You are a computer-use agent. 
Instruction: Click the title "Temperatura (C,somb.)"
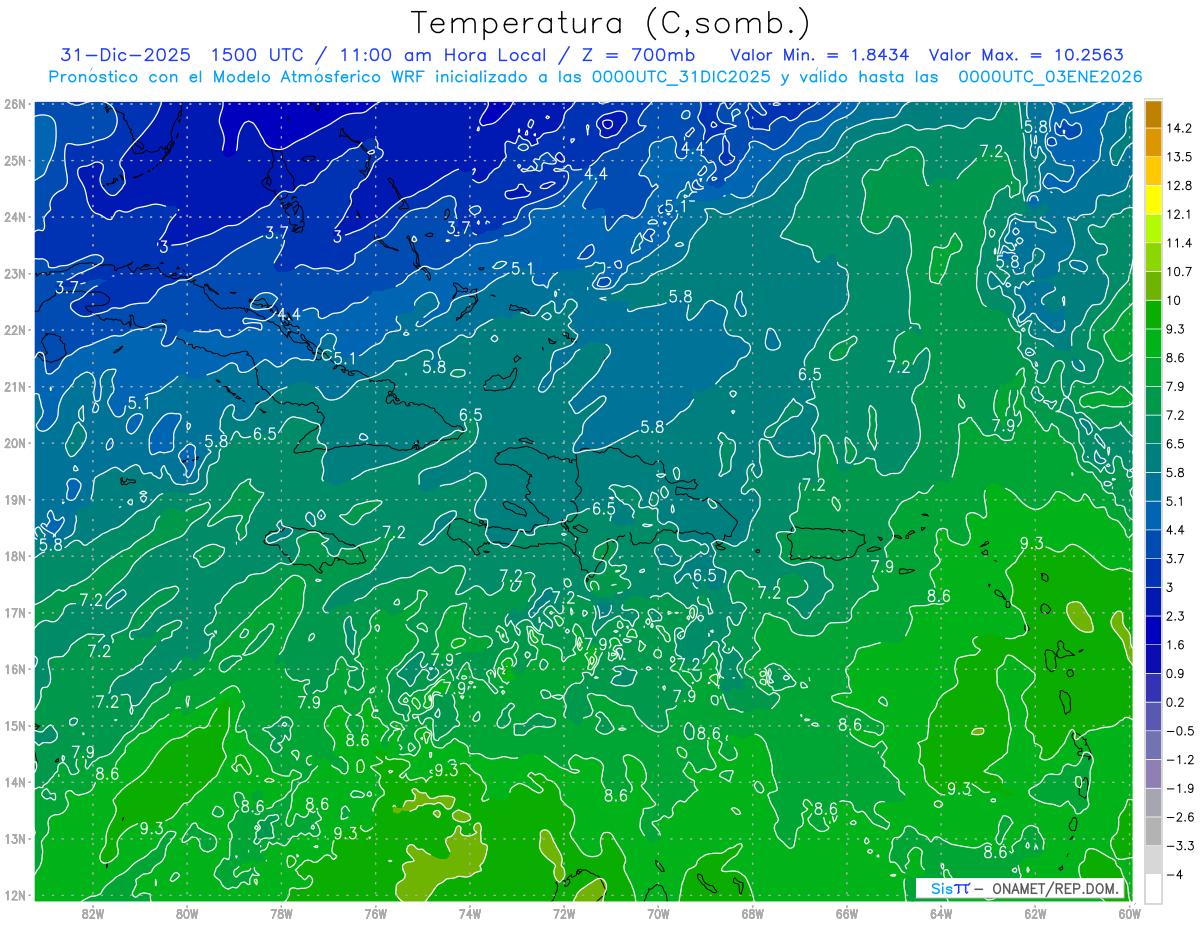click(611, 23)
